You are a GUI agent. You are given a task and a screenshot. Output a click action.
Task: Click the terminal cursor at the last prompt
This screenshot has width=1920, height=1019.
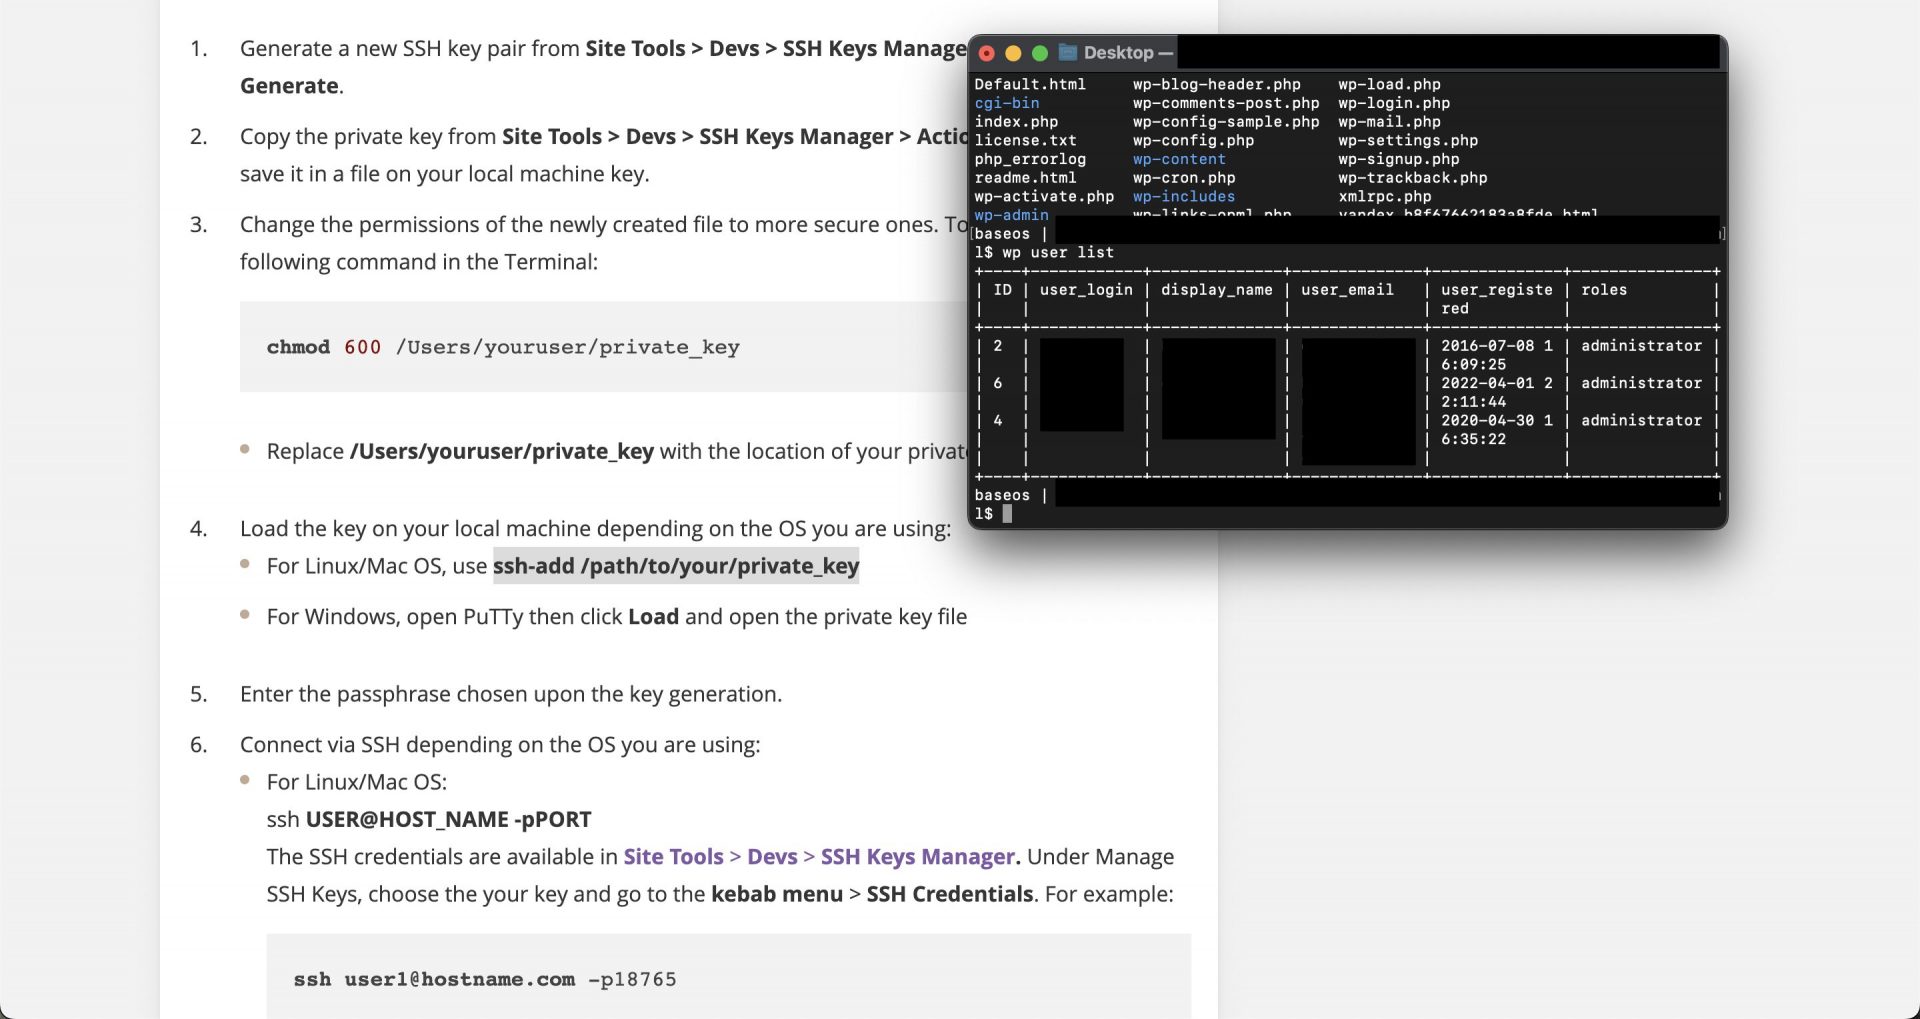[x=1007, y=513]
